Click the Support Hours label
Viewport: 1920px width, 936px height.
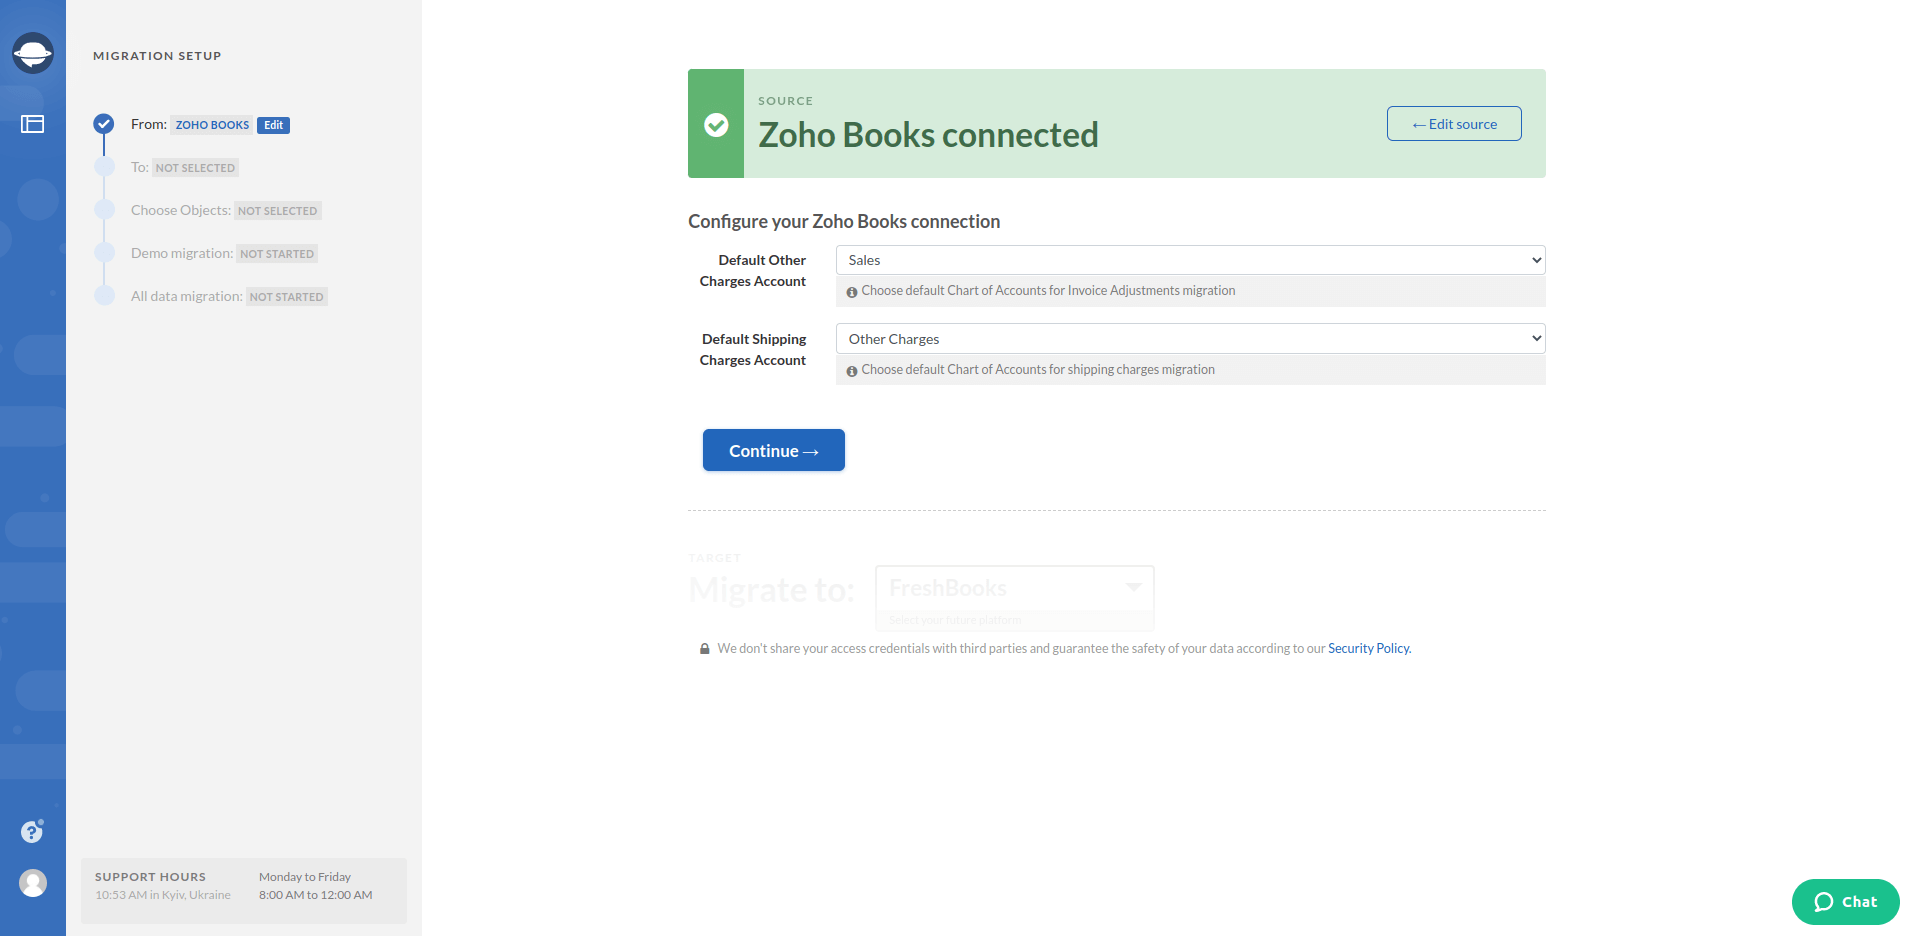150,877
